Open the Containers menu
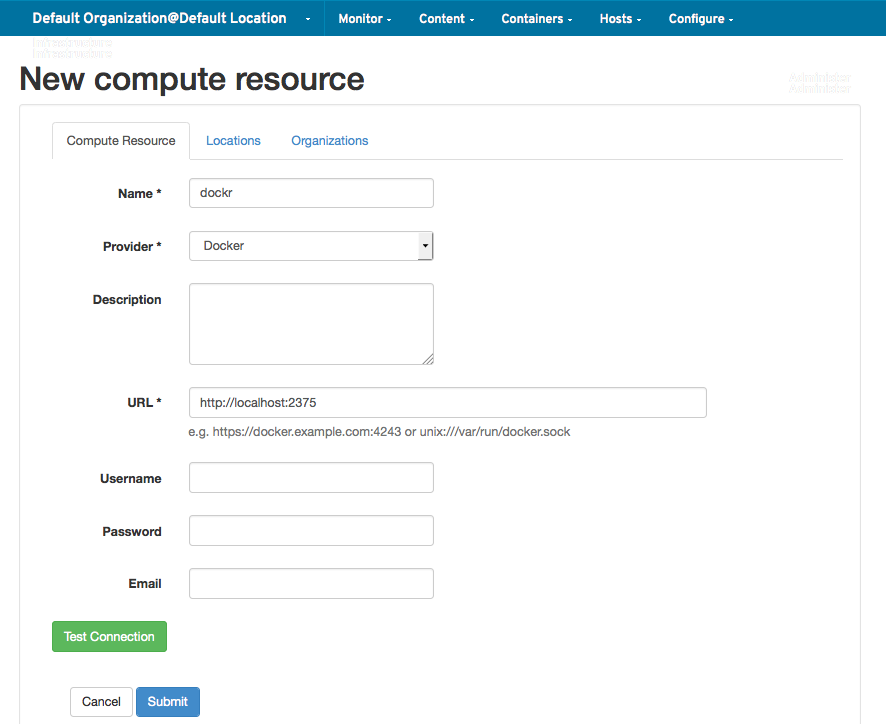Screen dimensions: 886x724 pos(534,18)
